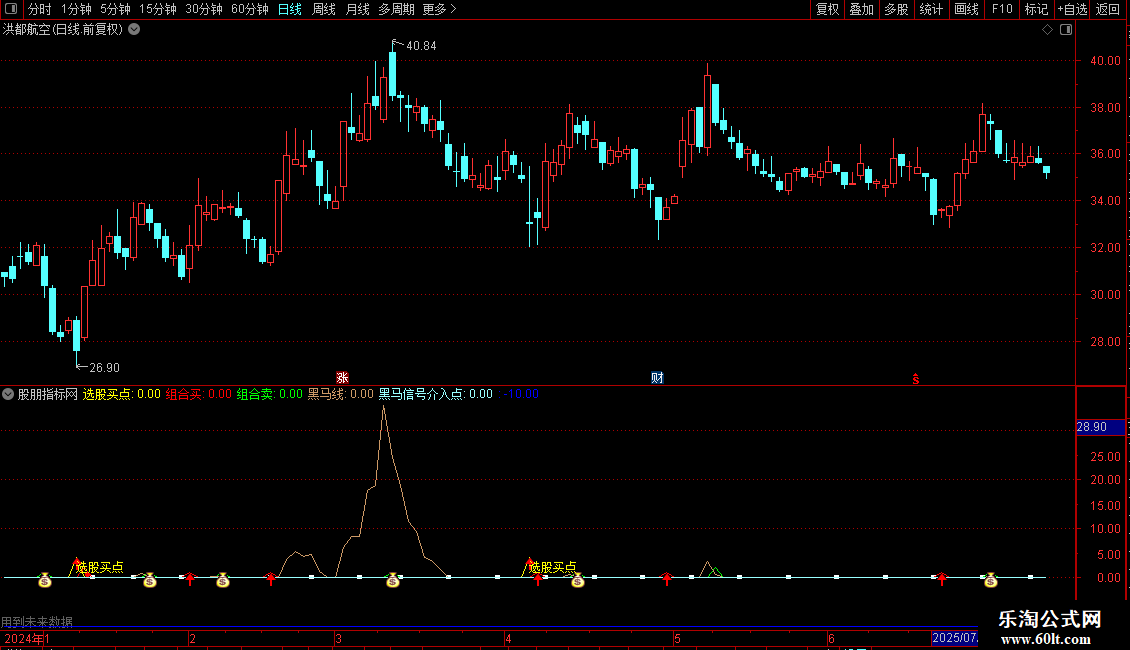
Task: Click the 统计 statistics button
Action: 931,9
